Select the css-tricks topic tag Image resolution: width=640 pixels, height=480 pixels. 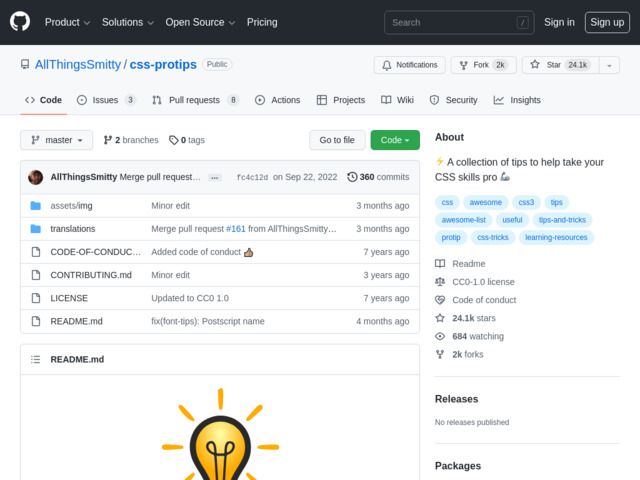point(493,238)
